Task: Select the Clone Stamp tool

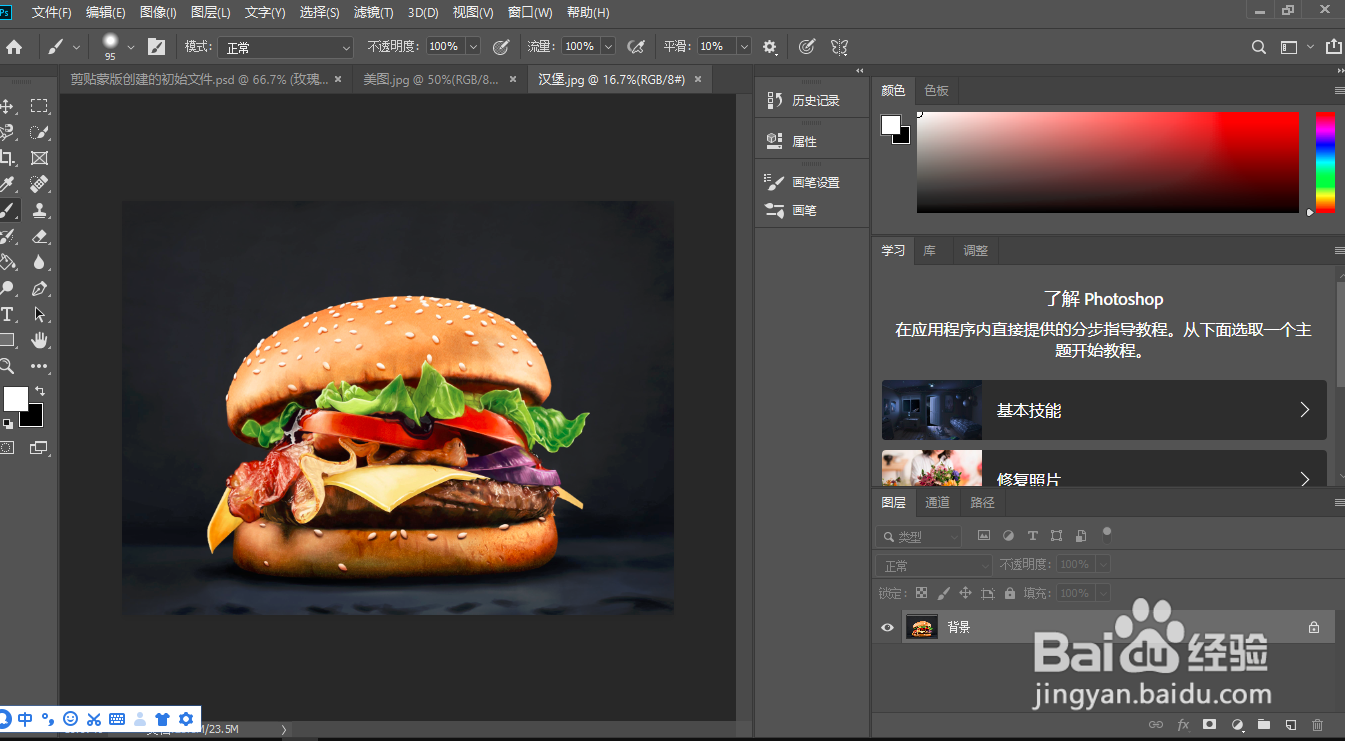Action: click(x=39, y=210)
